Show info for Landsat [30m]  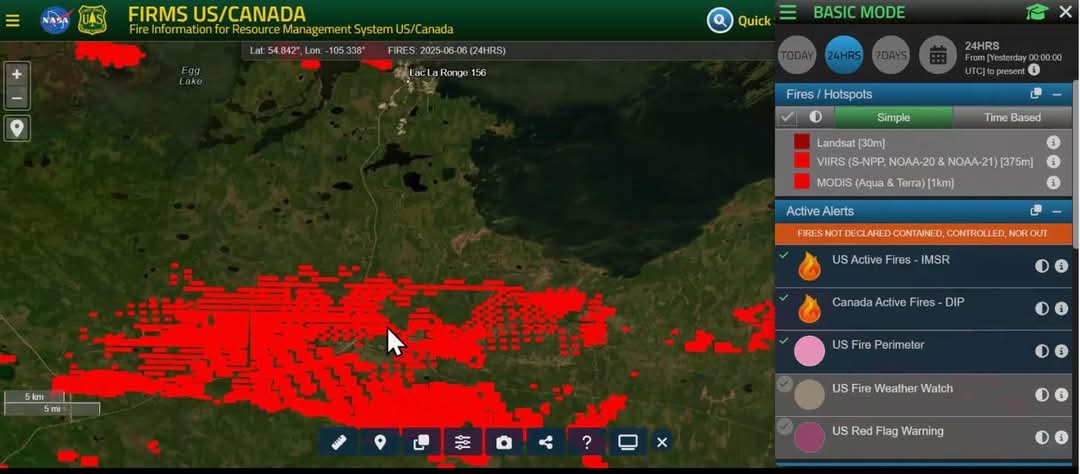[1052, 143]
